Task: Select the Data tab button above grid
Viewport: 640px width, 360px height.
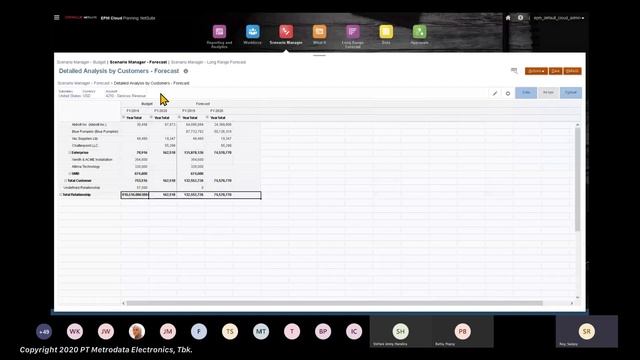Action: (x=526, y=93)
